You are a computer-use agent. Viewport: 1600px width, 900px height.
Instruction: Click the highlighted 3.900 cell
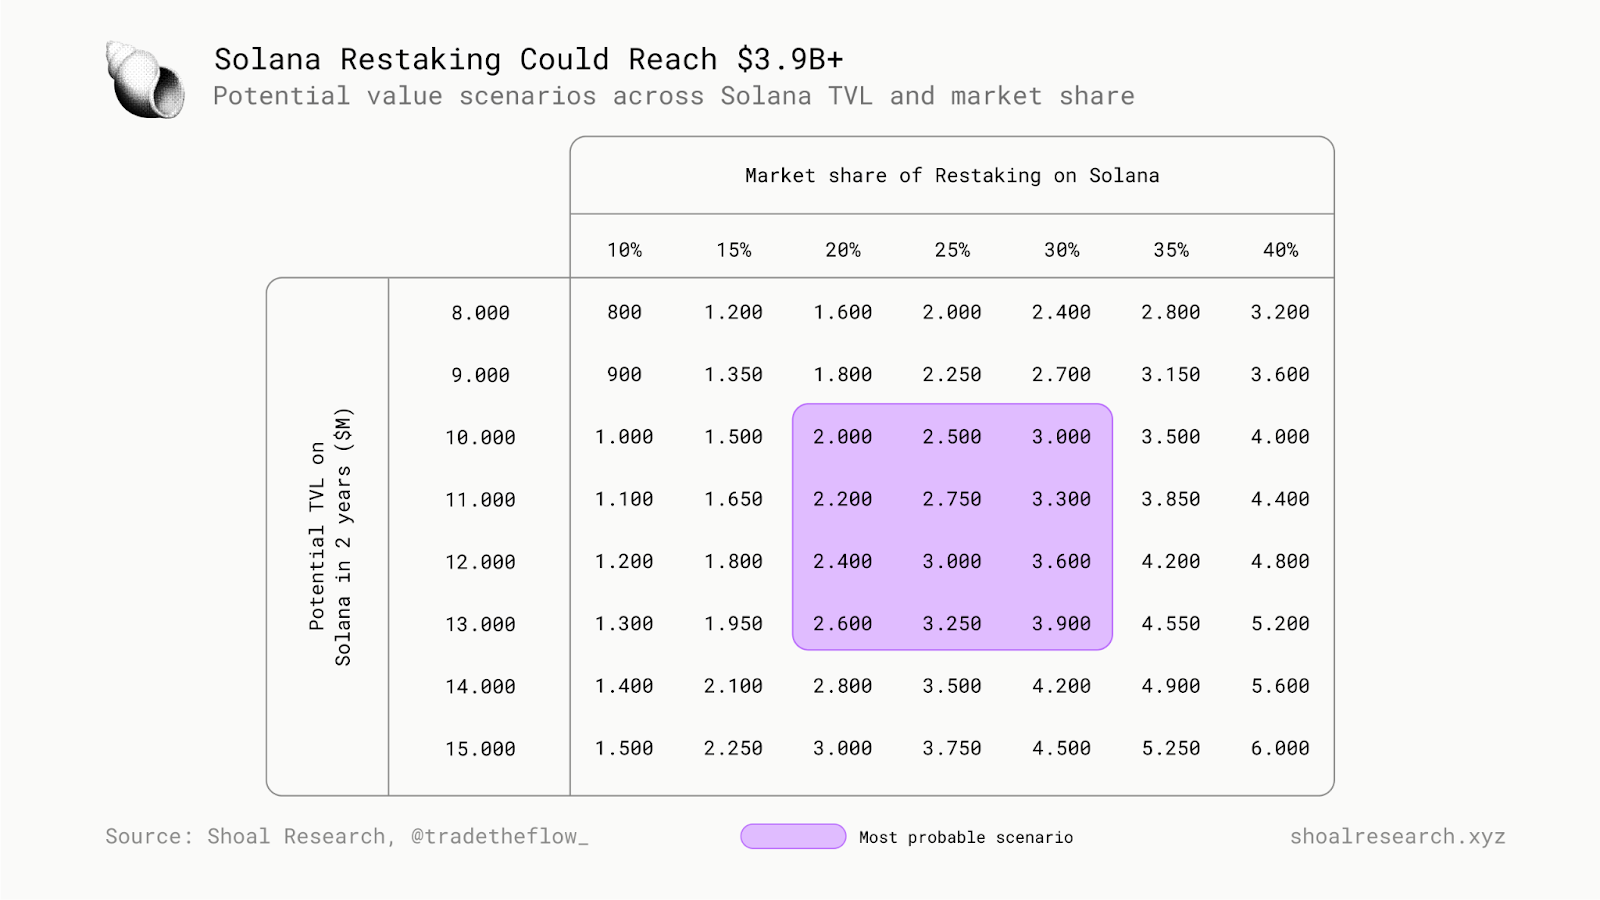(1062, 624)
